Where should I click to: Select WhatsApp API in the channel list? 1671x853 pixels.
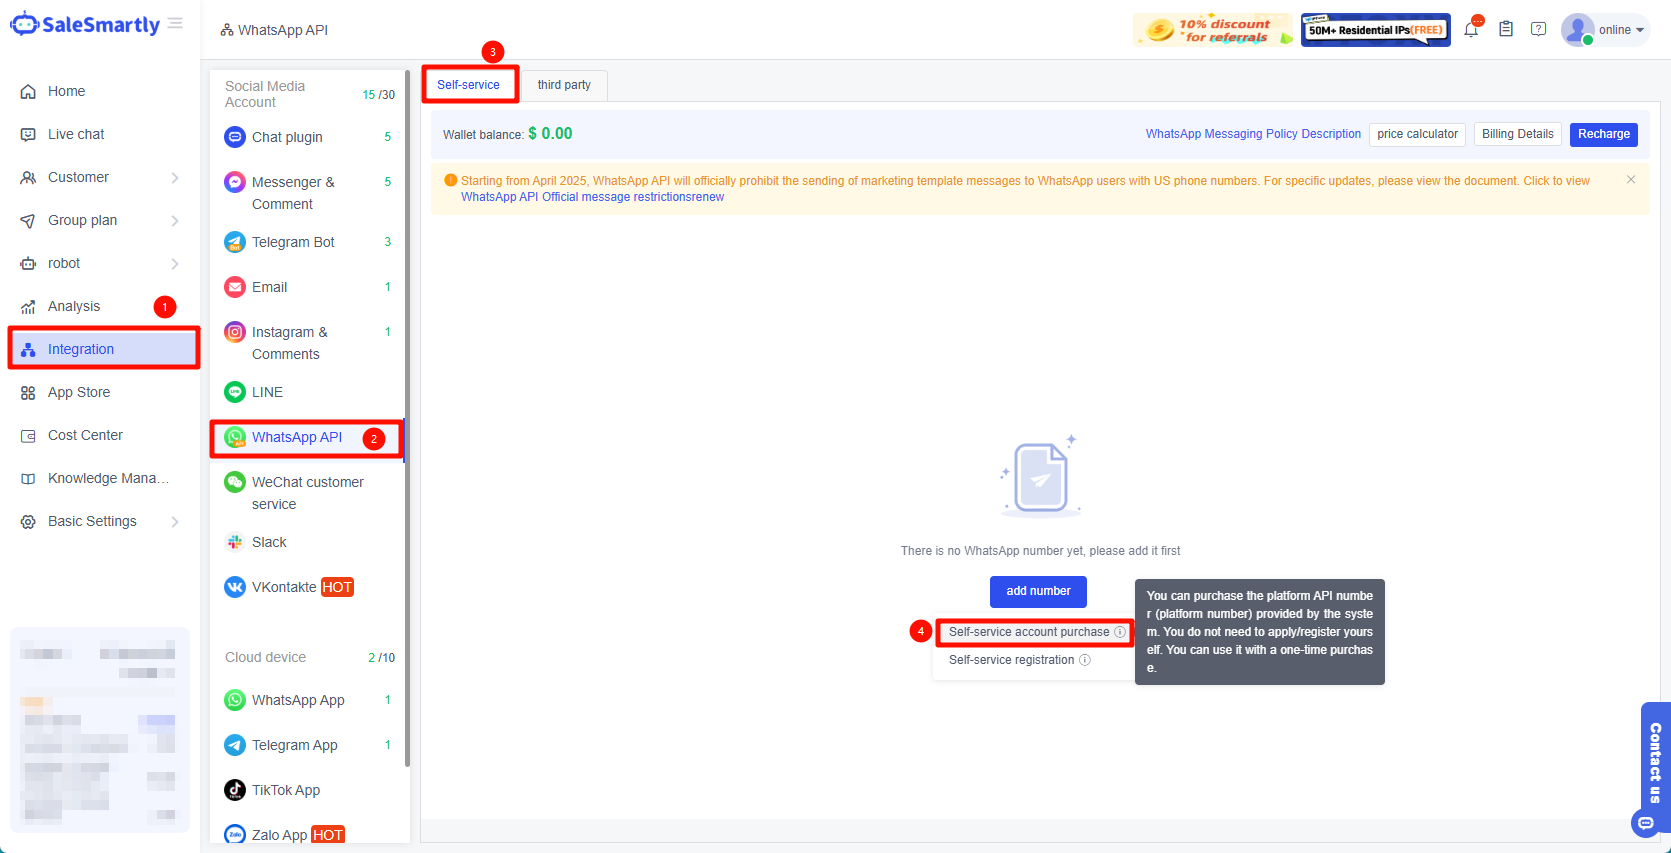(x=306, y=438)
